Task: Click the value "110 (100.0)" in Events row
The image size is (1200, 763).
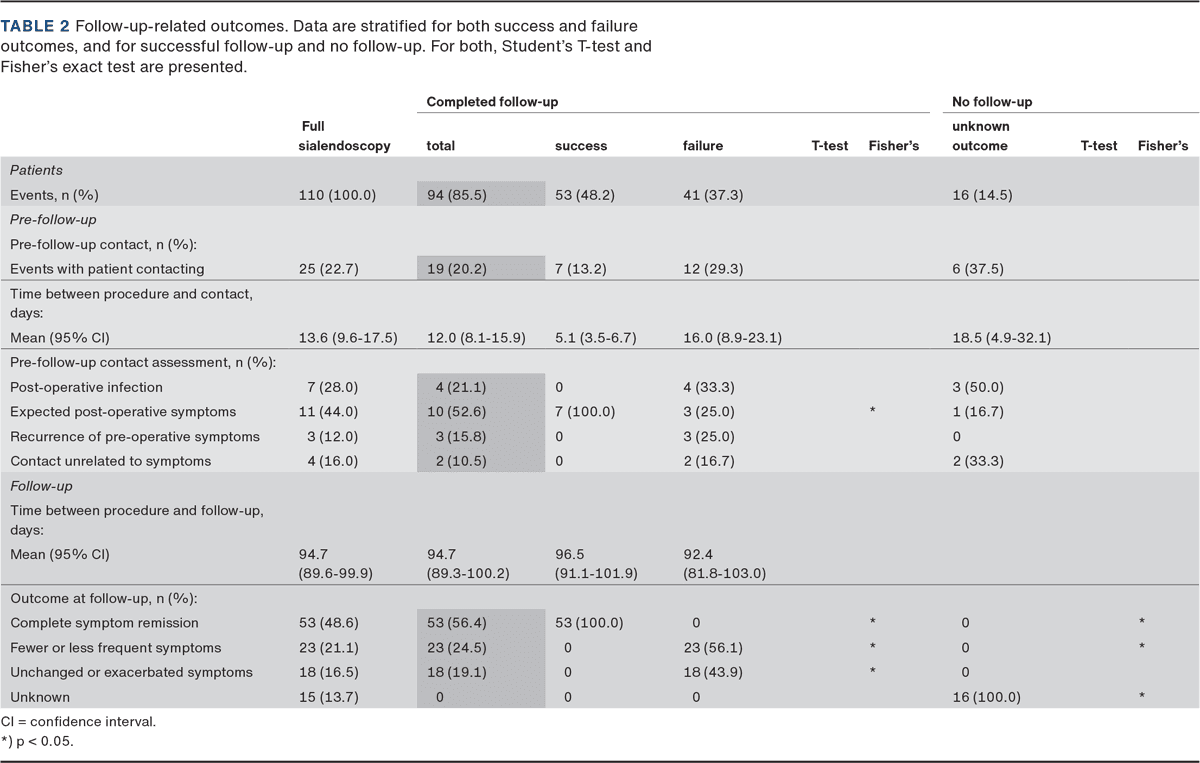Action: pyautogui.click(x=338, y=195)
